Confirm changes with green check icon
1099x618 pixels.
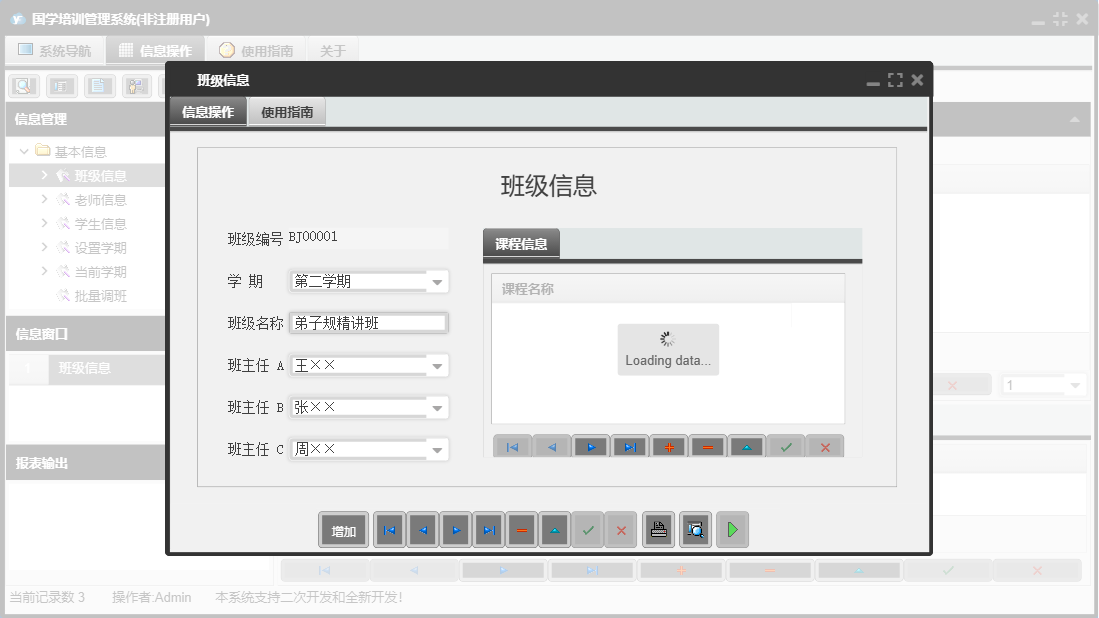(x=588, y=530)
